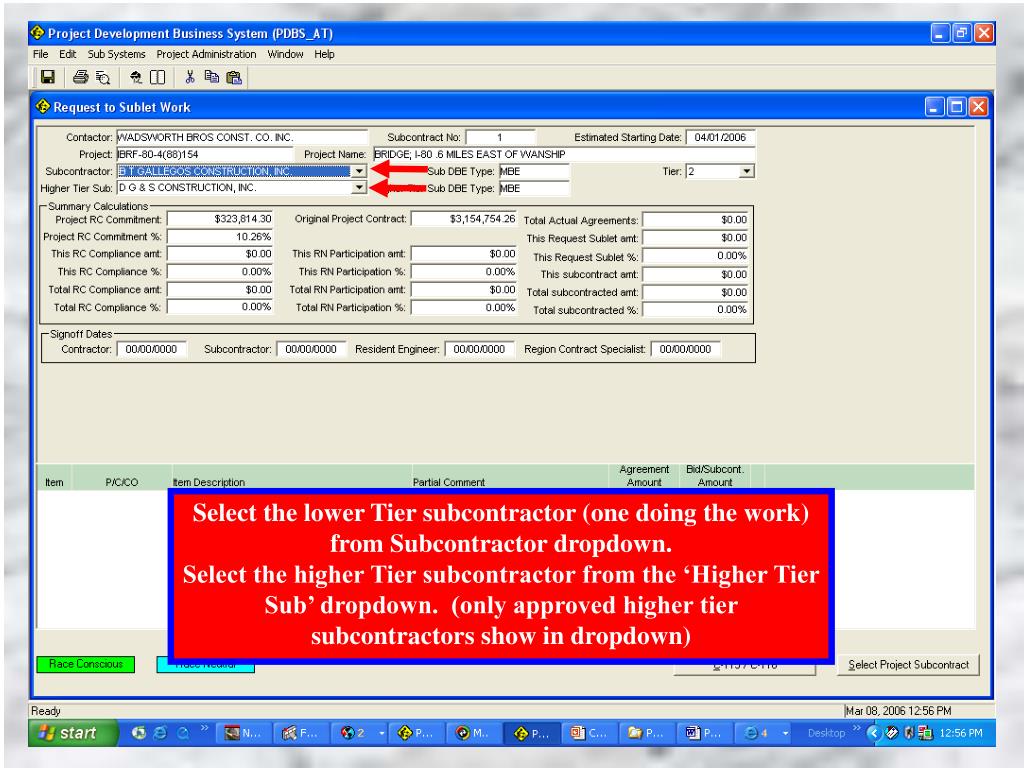
Task: Click the Original Project Contract amount field
Action: click(464, 219)
